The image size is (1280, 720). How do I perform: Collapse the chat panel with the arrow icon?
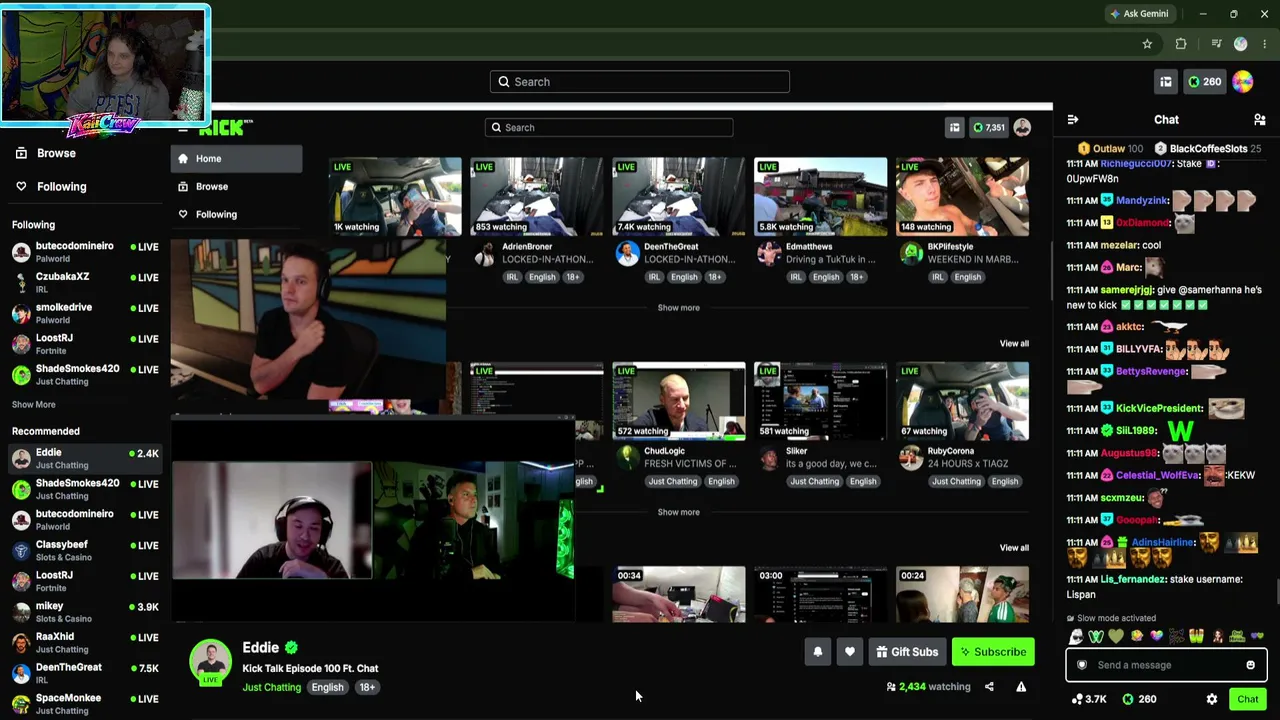click(x=1073, y=120)
